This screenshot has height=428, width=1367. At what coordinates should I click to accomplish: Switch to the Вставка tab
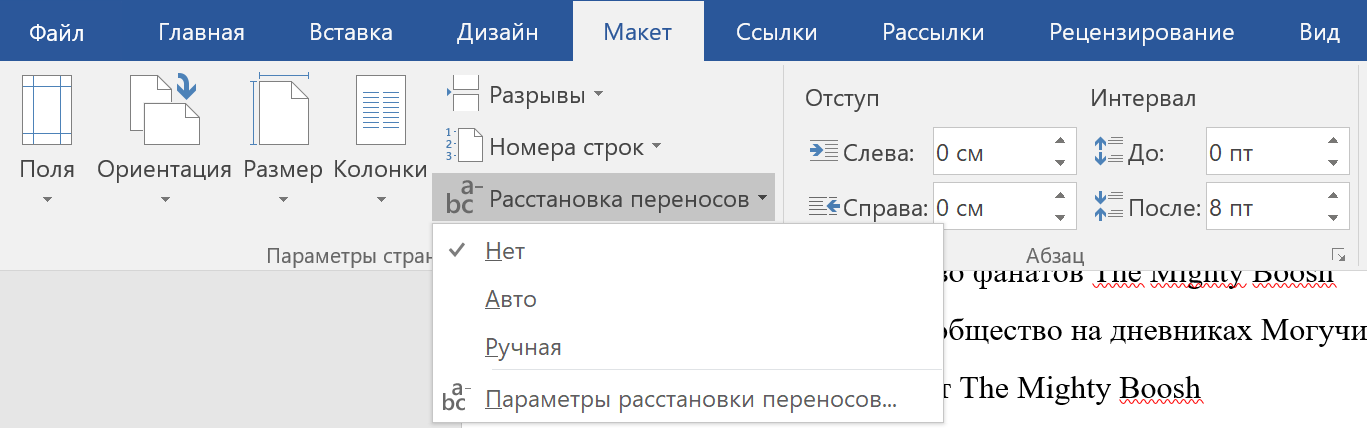(350, 32)
